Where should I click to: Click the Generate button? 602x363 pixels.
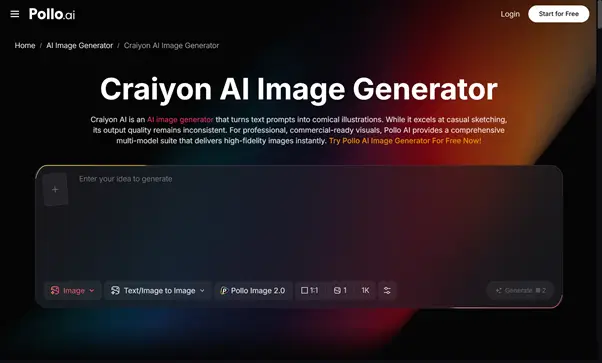520,290
